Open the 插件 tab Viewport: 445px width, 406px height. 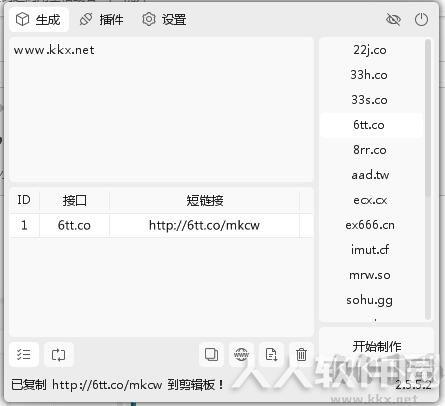pyautogui.click(x=102, y=19)
